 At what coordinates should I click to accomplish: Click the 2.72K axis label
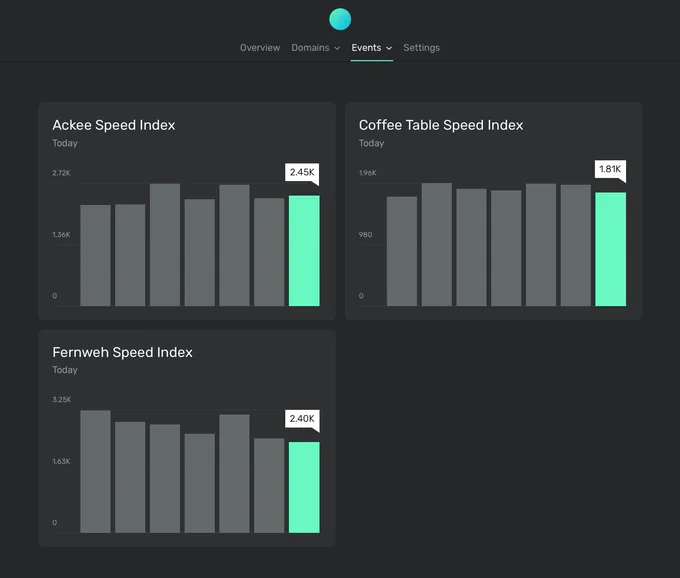pyautogui.click(x=61, y=173)
